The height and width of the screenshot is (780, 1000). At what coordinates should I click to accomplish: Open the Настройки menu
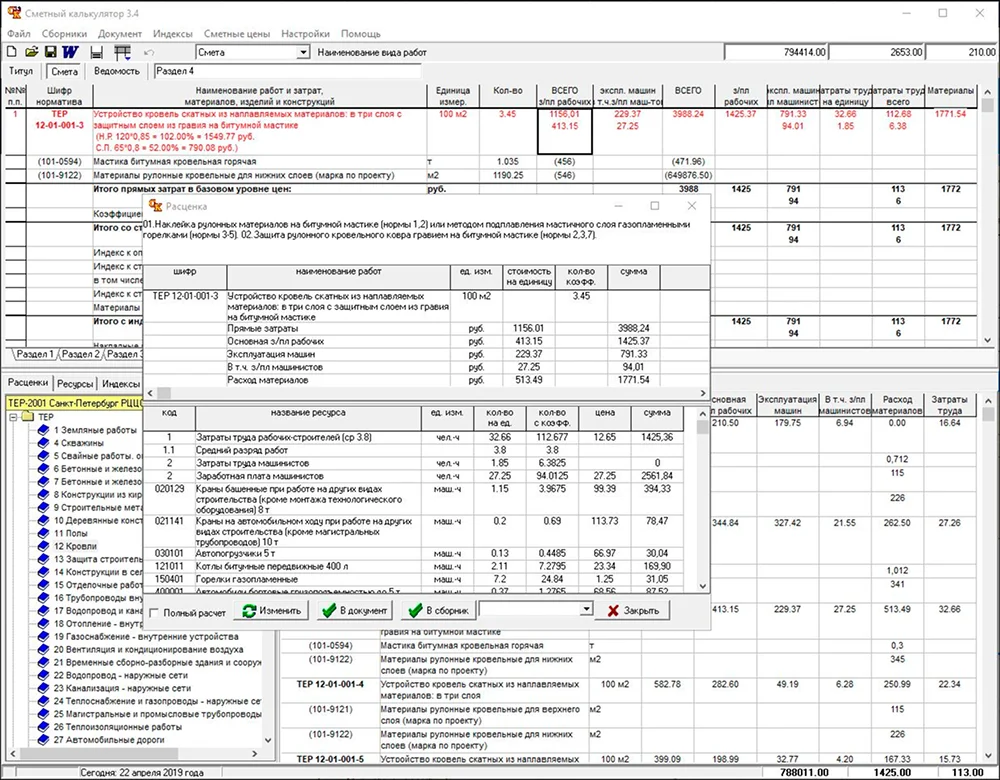click(x=305, y=34)
